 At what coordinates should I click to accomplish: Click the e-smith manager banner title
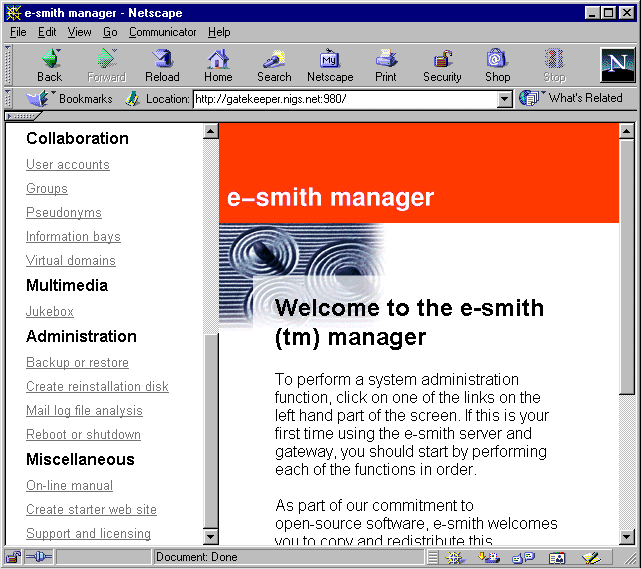330,198
